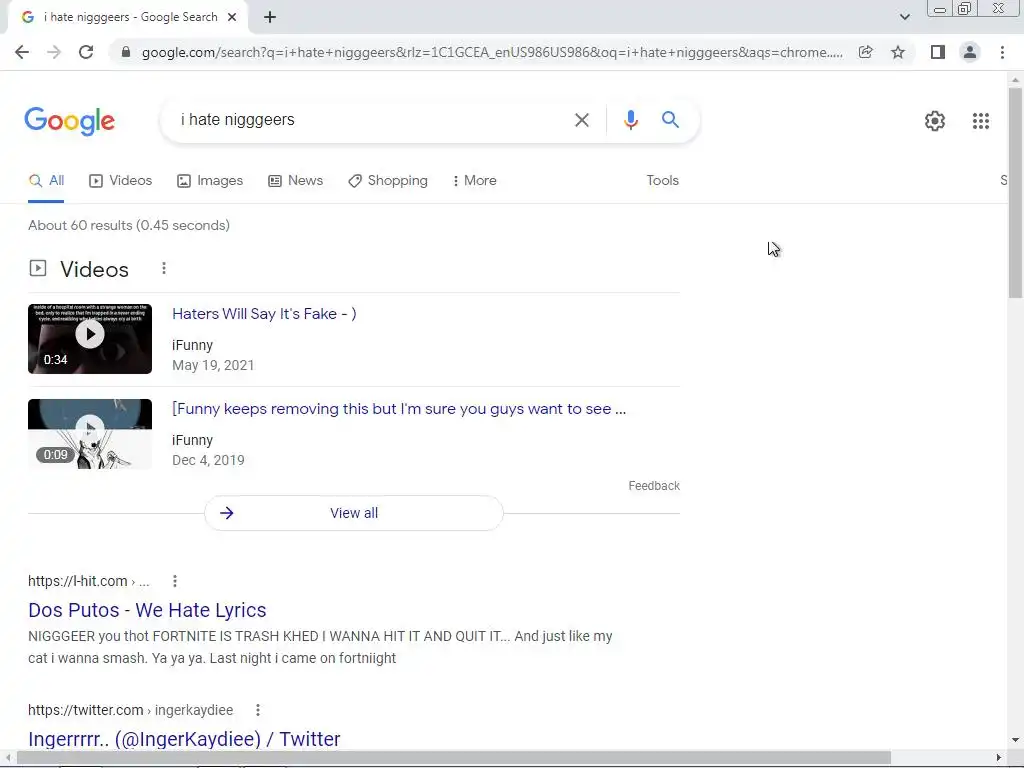Share this page using the share icon

(865, 52)
